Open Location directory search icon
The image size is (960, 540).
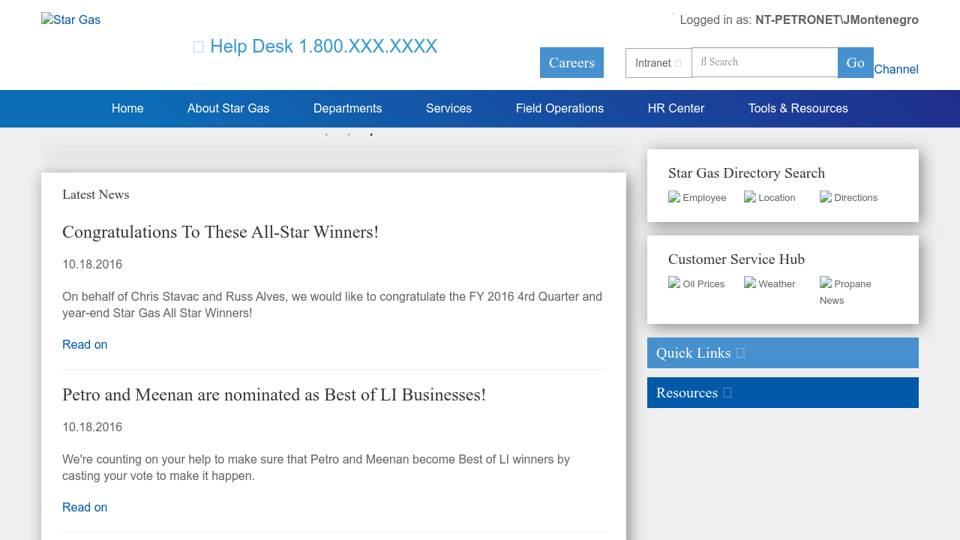coord(750,197)
